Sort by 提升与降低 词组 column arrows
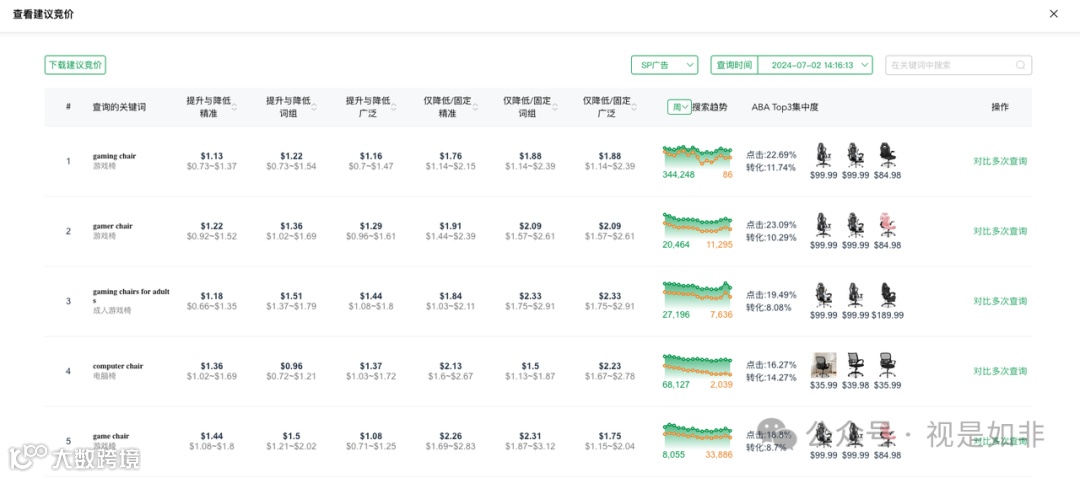 (x=314, y=107)
